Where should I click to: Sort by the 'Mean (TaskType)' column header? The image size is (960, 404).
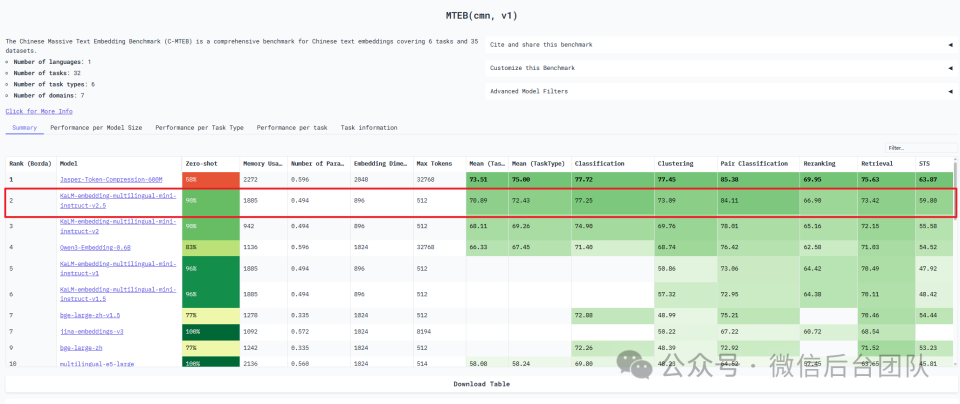tap(539, 164)
